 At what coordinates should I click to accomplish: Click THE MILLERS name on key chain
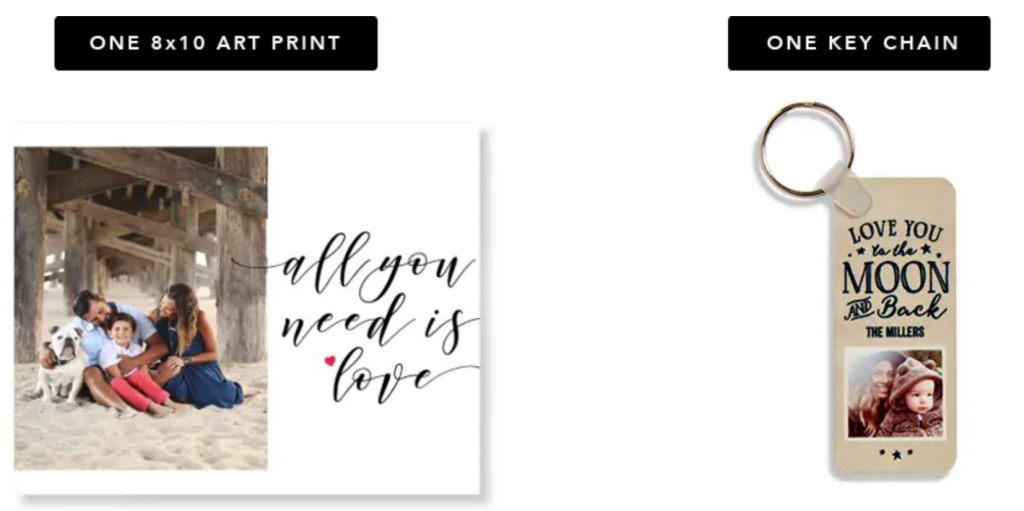tap(895, 333)
